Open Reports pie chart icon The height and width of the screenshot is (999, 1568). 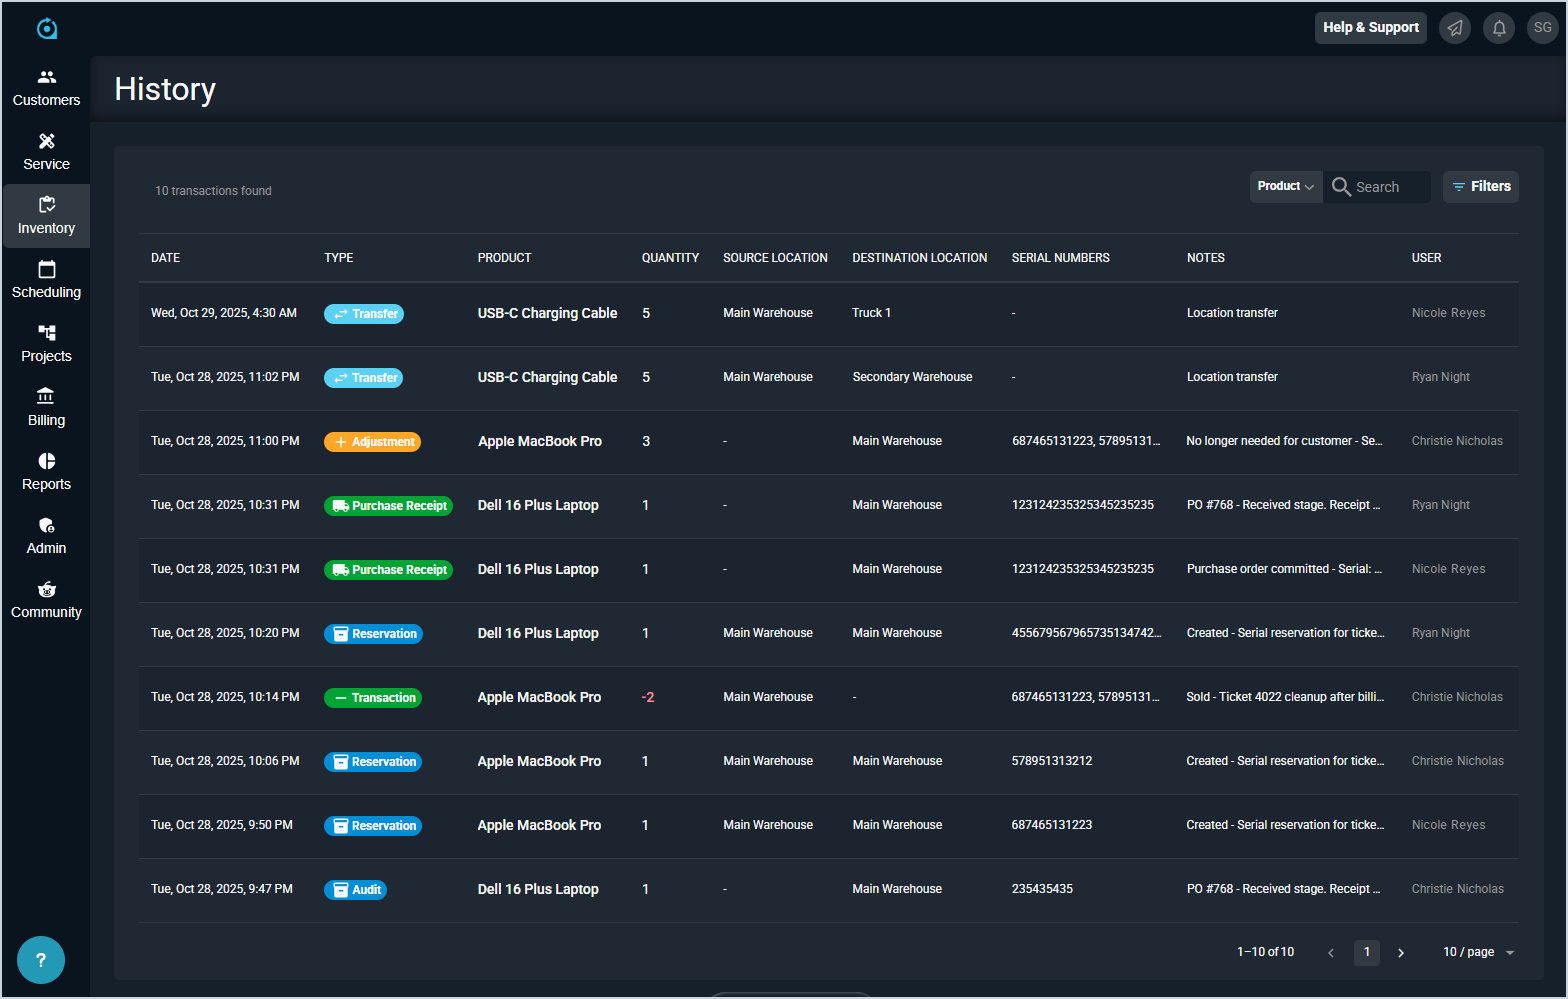(46, 462)
